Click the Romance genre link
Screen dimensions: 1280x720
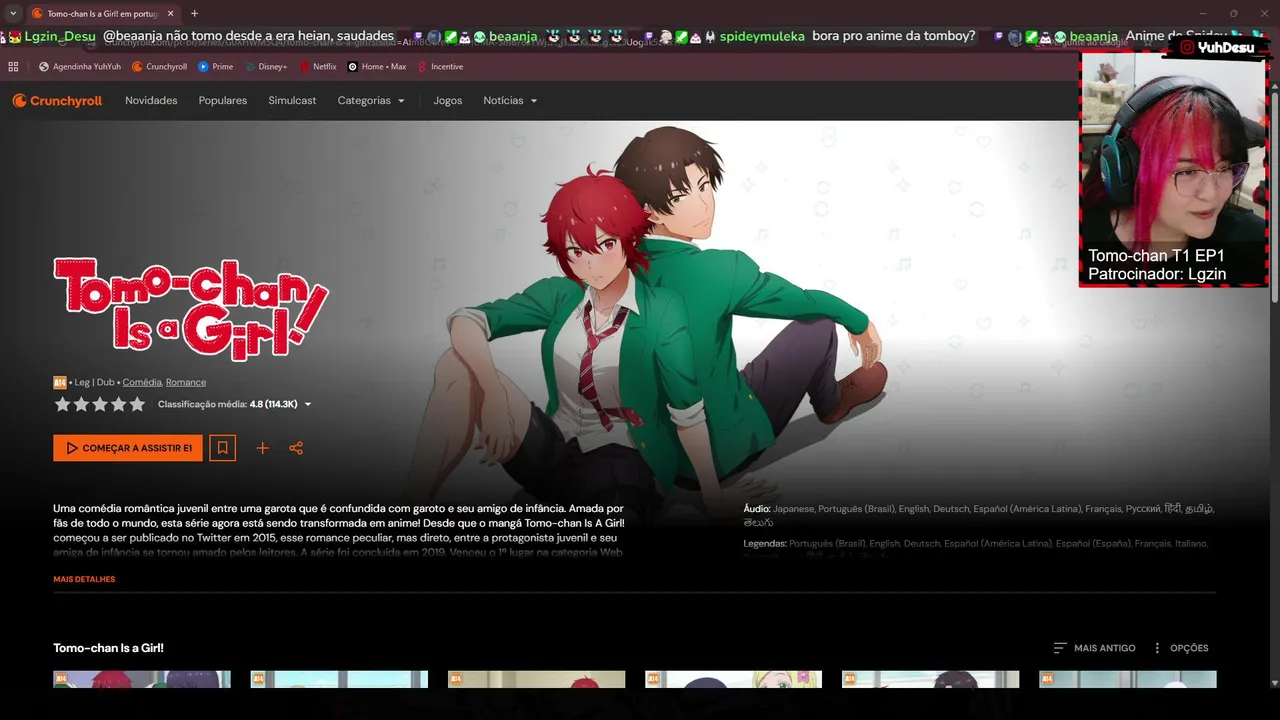click(x=186, y=382)
